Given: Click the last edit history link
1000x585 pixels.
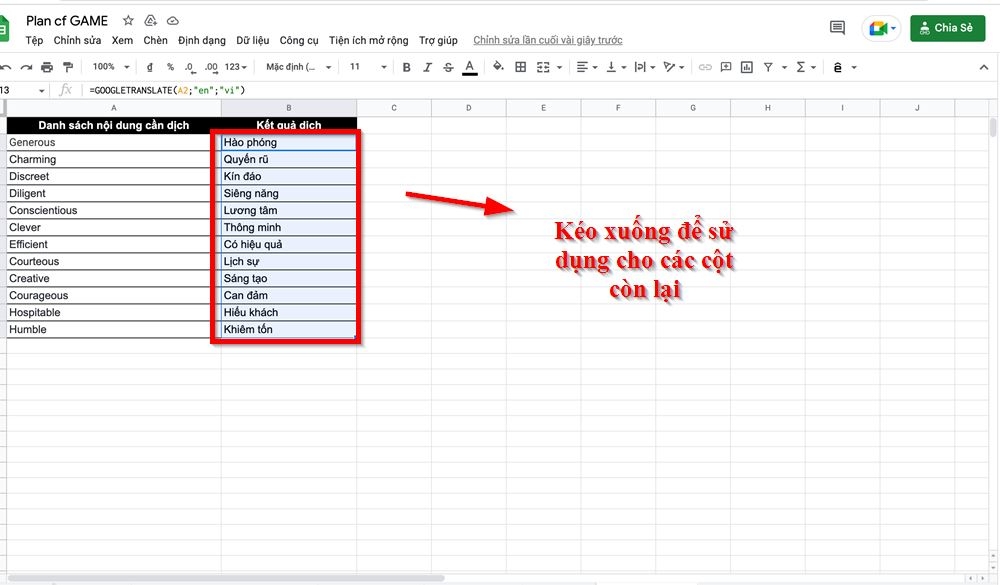Looking at the screenshot, I should point(548,40).
